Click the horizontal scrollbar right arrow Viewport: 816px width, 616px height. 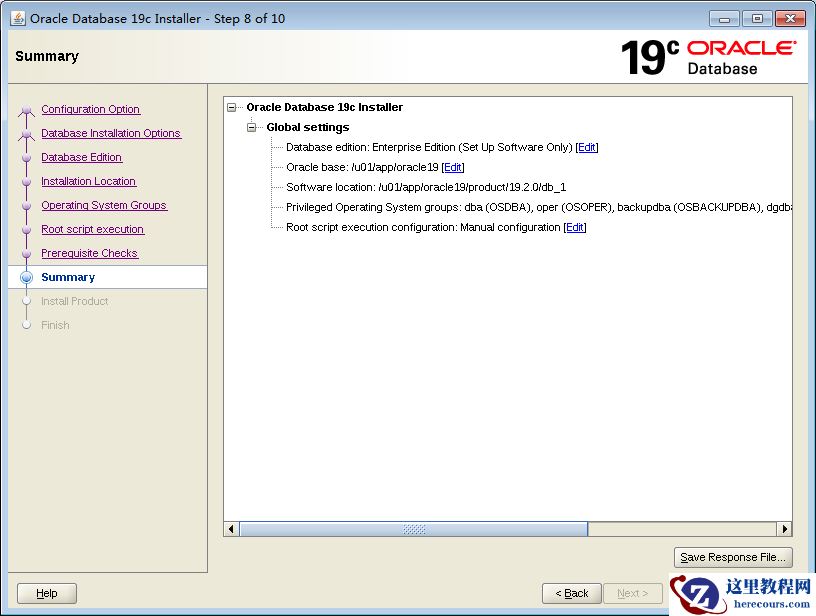pos(785,529)
